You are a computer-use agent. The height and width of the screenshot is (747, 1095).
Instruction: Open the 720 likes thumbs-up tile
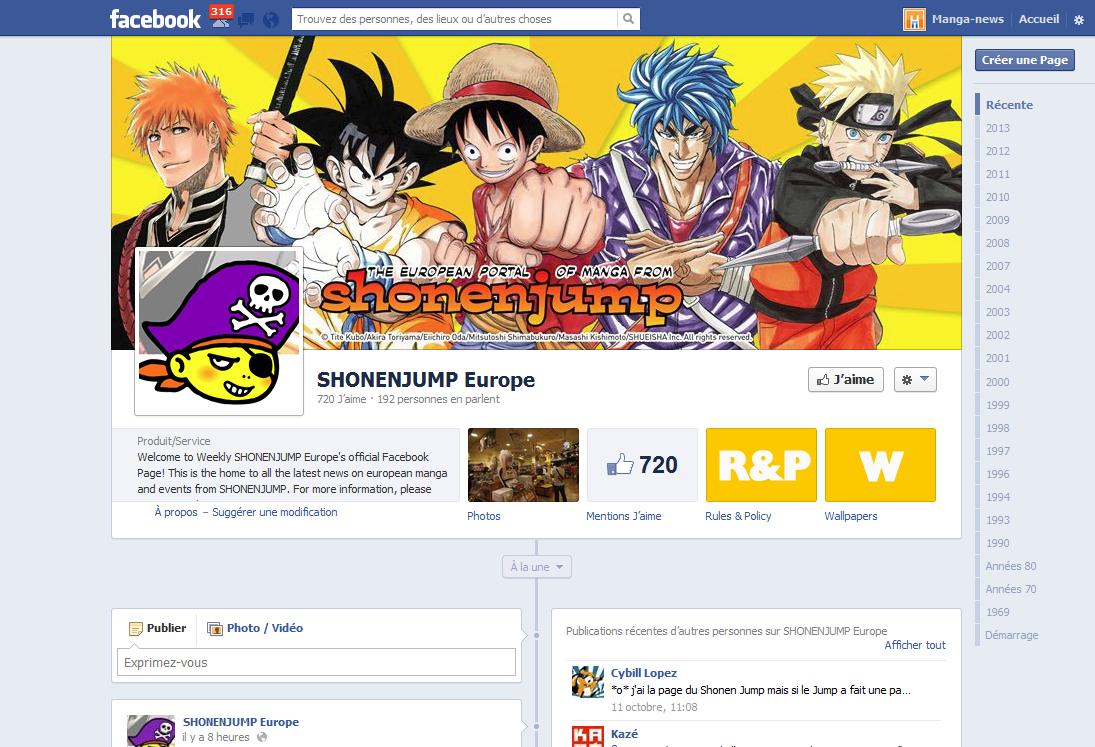[642, 465]
